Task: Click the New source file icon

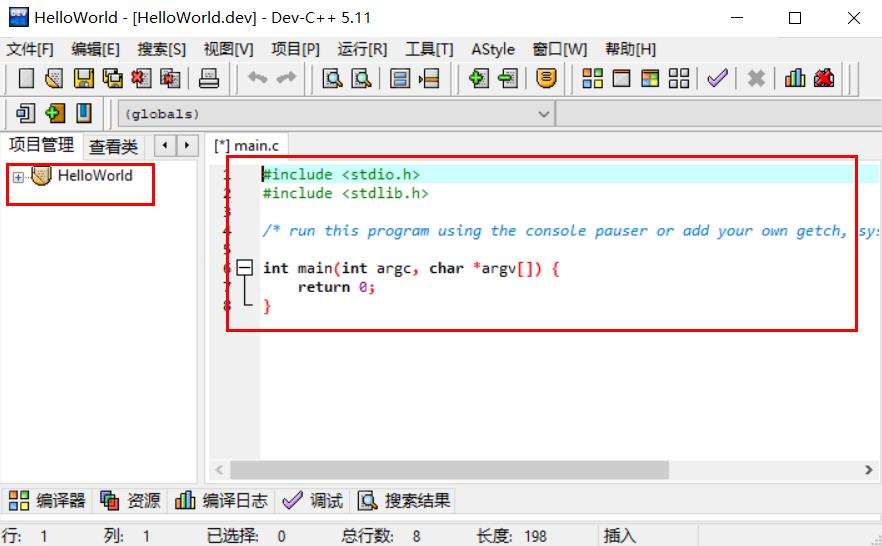Action: click(x=26, y=78)
